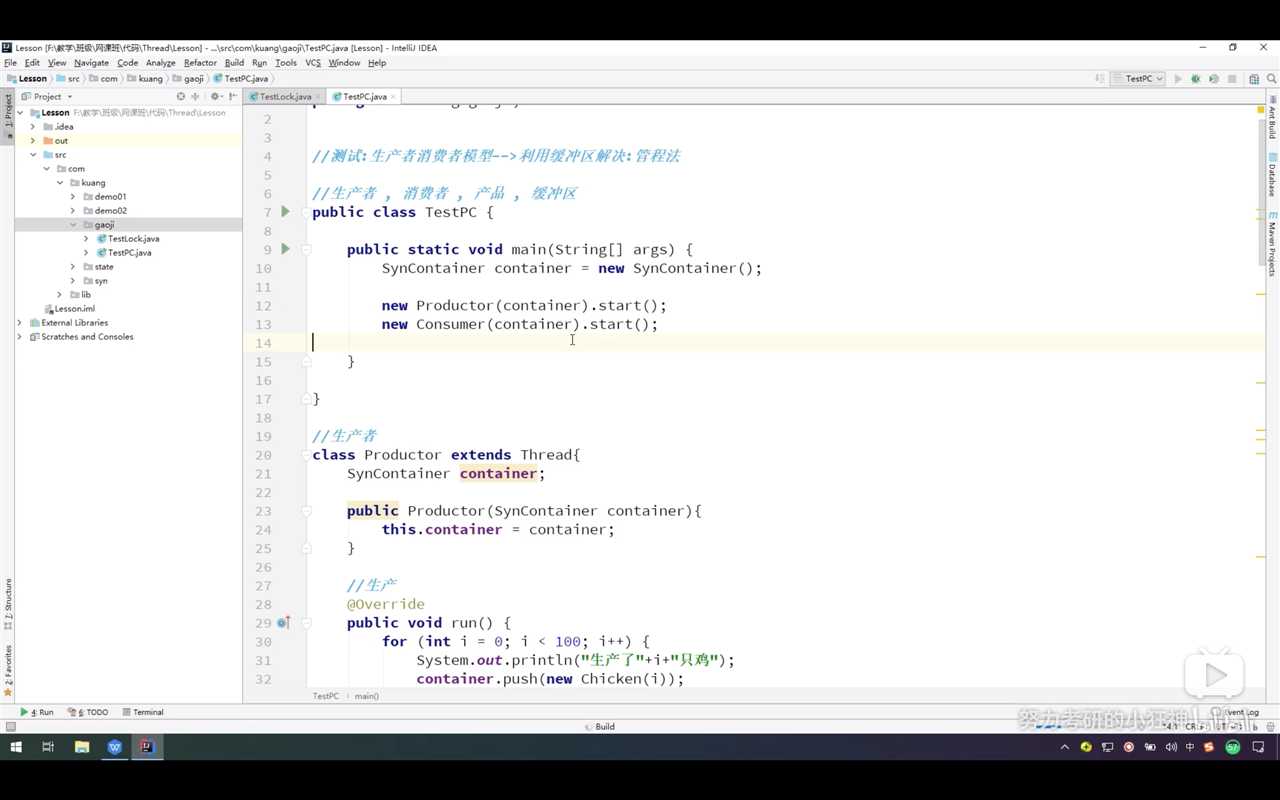Open the Favorites tool window stripe
The width and height of the screenshot is (1280, 800).
tap(8, 670)
